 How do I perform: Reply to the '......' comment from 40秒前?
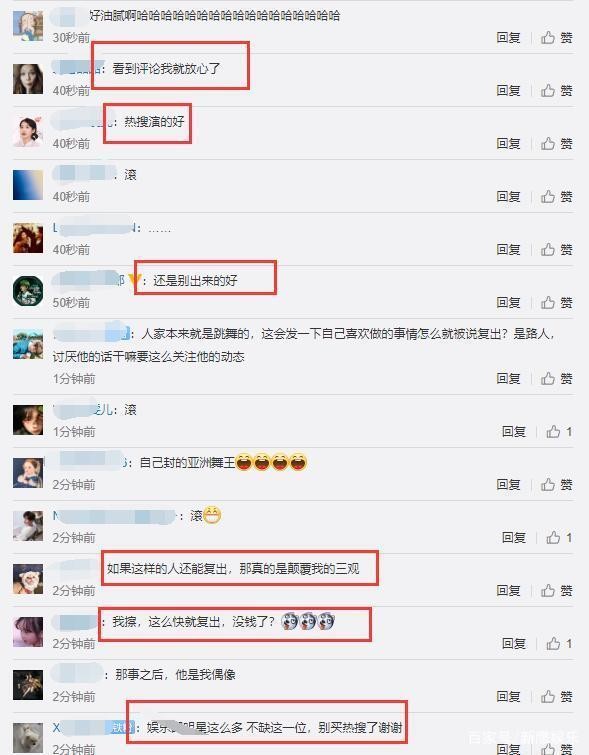click(x=509, y=249)
